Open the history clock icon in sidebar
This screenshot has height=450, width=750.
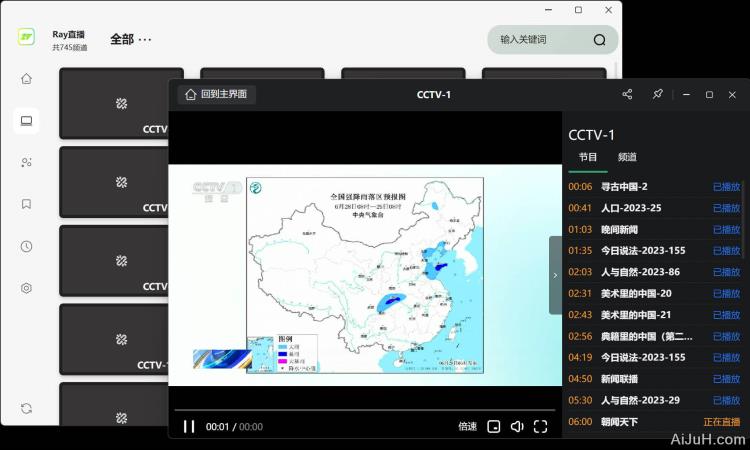pyautogui.click(x=26, y=246)
